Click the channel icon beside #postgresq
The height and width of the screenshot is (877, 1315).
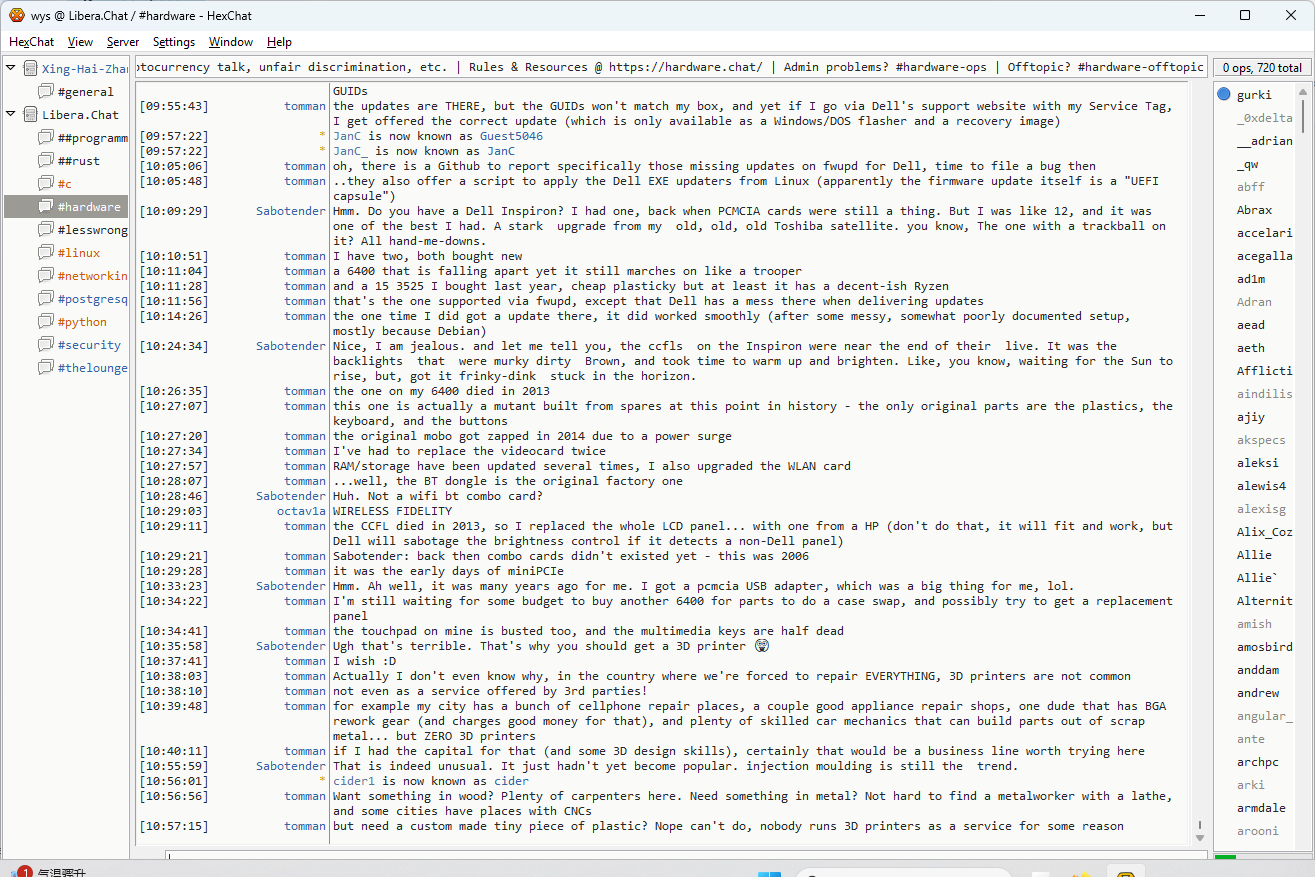[x=45, y=299]
